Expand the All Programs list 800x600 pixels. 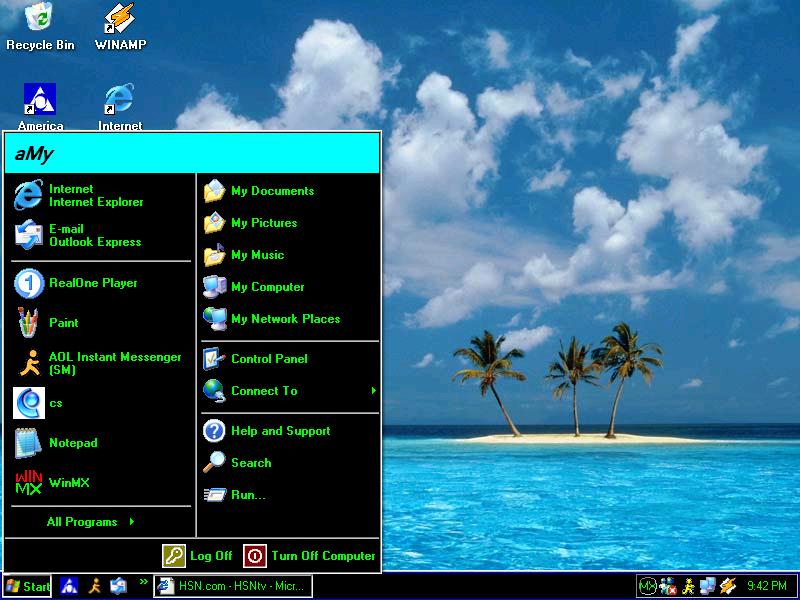point(90,522)
